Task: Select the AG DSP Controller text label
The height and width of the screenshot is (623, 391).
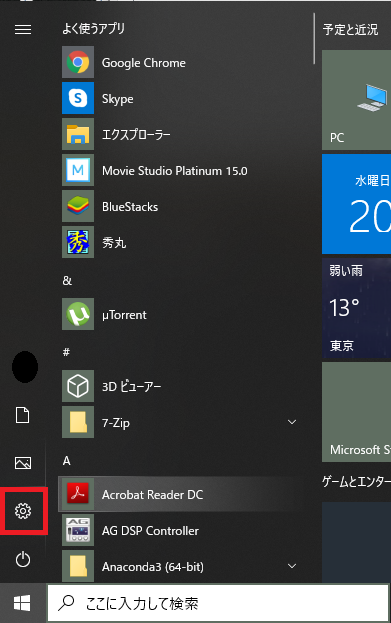Action: [x=150, y=530]
